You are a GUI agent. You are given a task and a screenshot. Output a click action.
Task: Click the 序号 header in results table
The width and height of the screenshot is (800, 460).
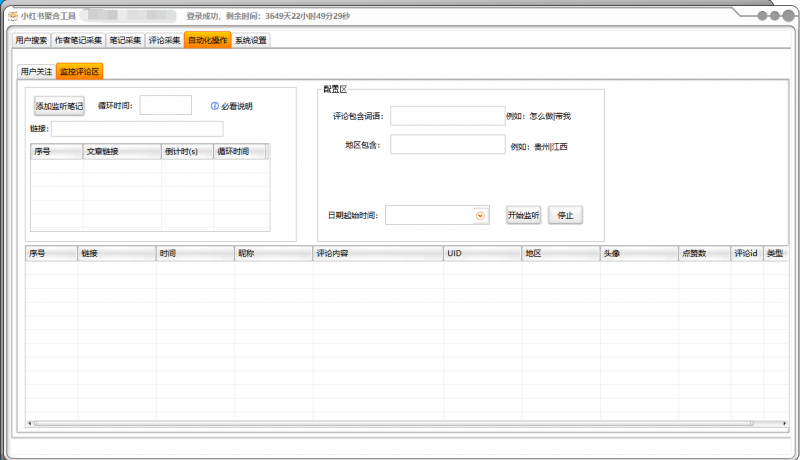coord(52,253)
